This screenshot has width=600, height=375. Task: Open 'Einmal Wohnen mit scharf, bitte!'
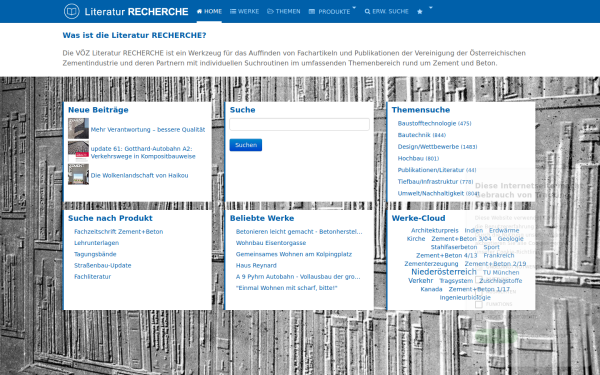287,288
